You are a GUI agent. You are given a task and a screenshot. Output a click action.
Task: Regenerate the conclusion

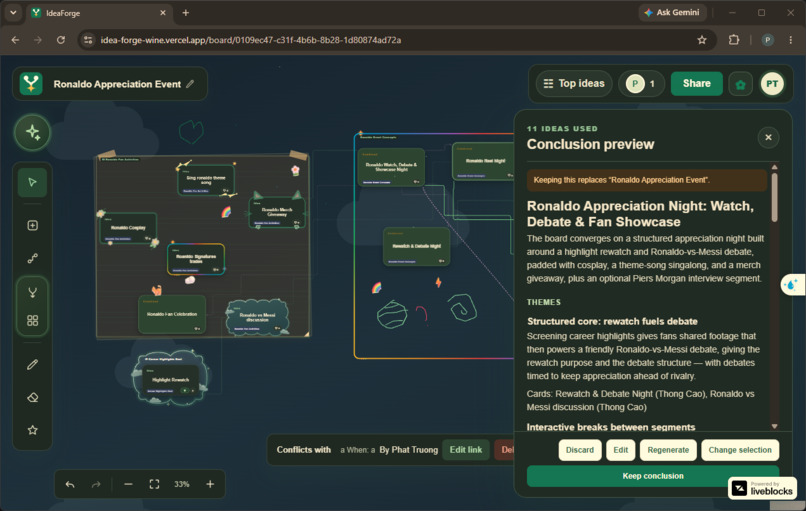click(668, 450)
